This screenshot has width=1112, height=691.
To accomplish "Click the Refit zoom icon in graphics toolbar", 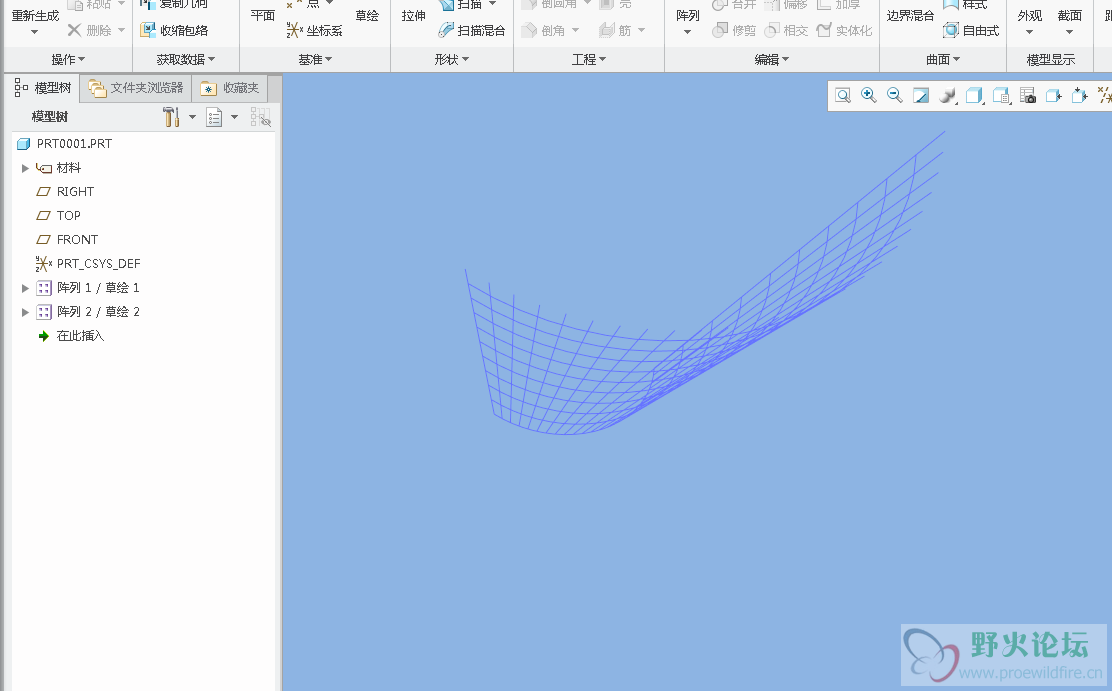I will 843,96.
